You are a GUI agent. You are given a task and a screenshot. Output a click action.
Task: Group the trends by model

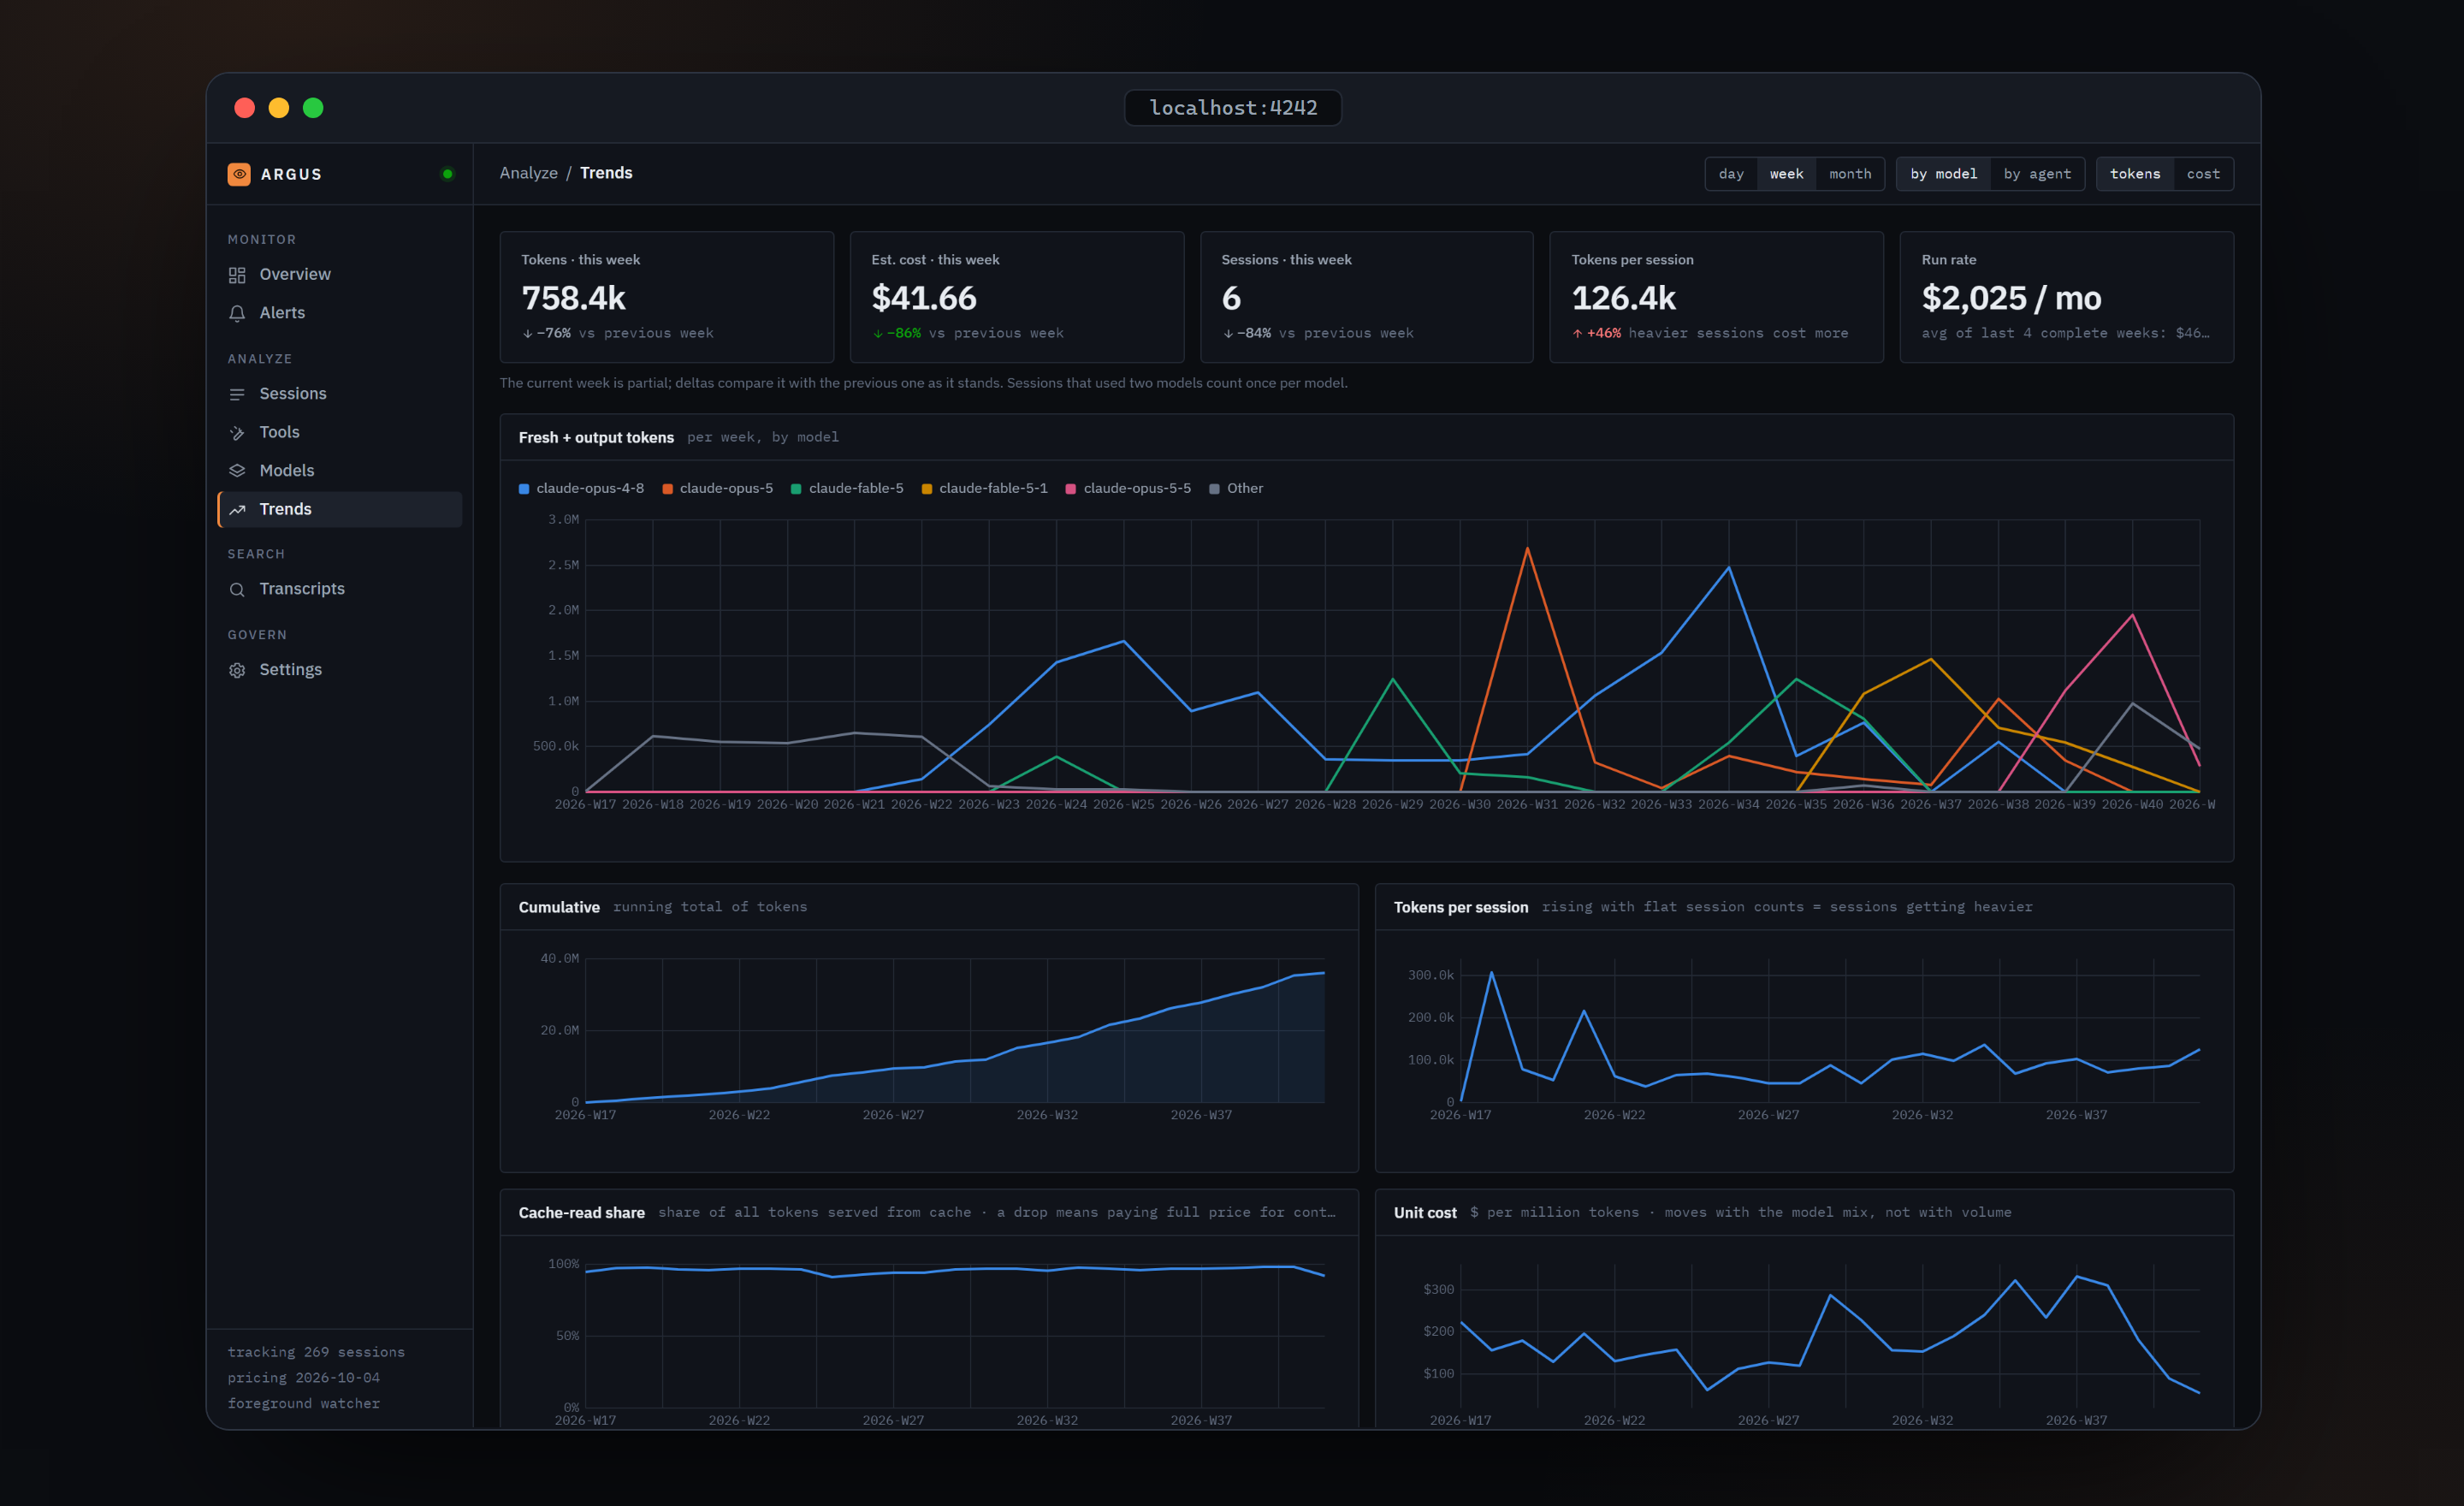[1943, 174]
